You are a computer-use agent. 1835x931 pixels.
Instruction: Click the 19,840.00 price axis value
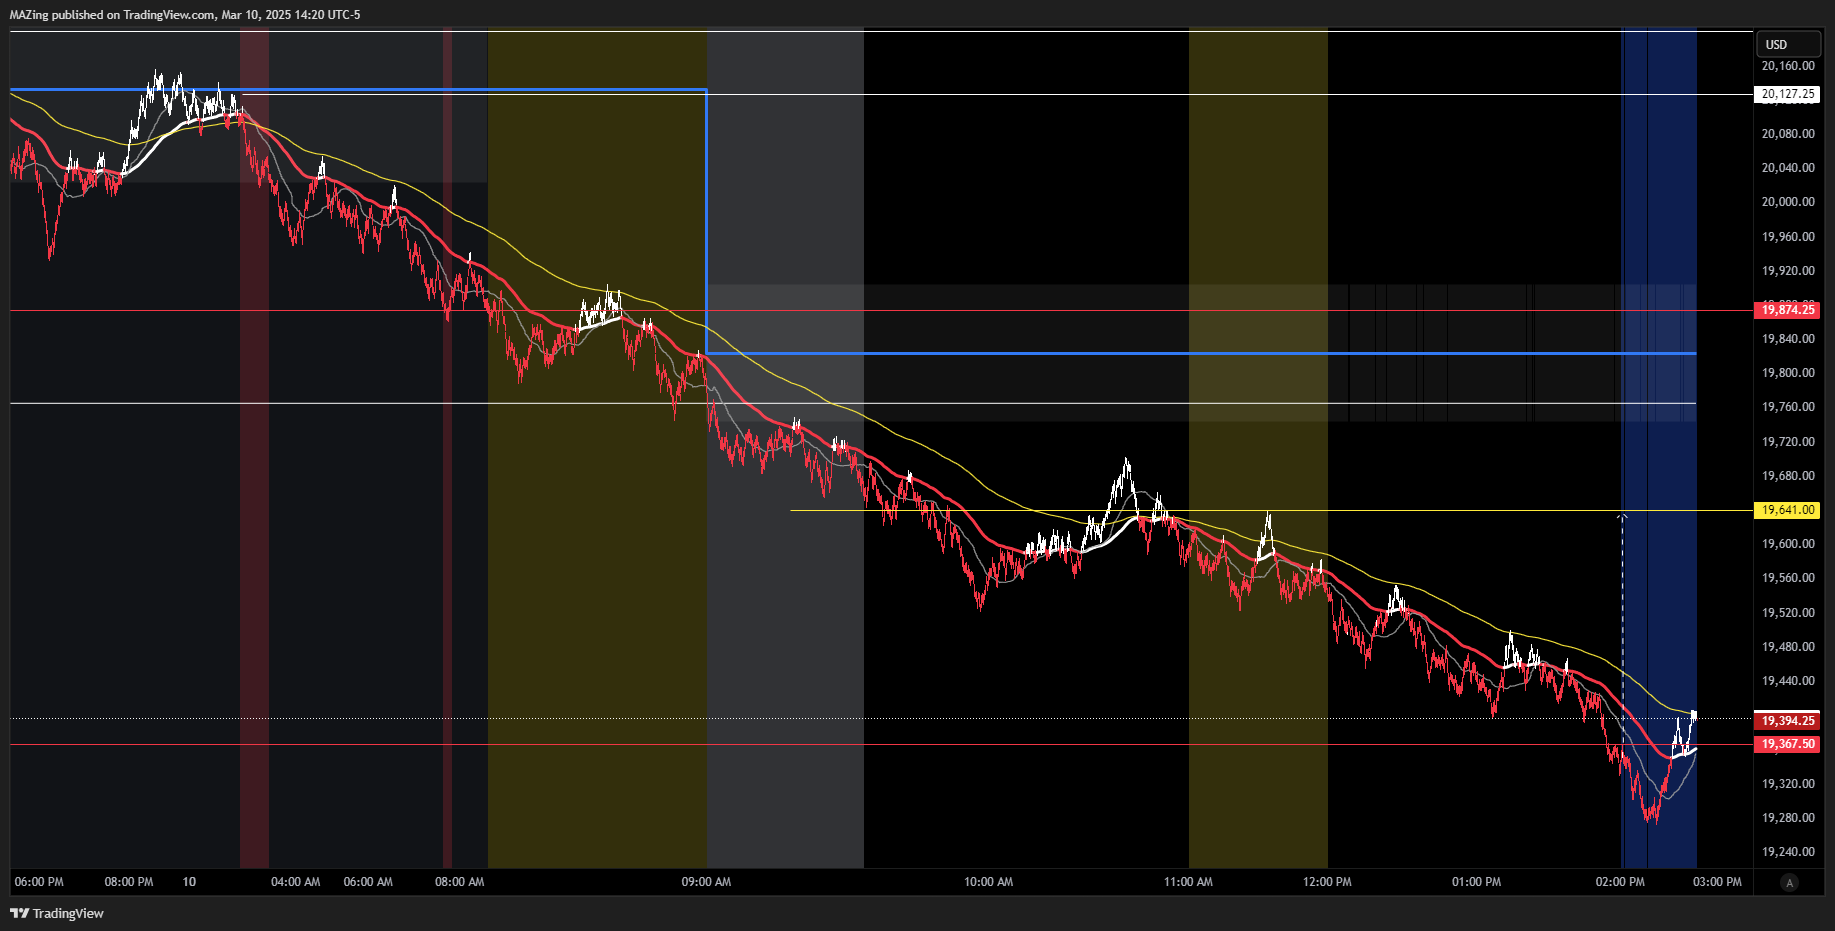(1788, 339)
